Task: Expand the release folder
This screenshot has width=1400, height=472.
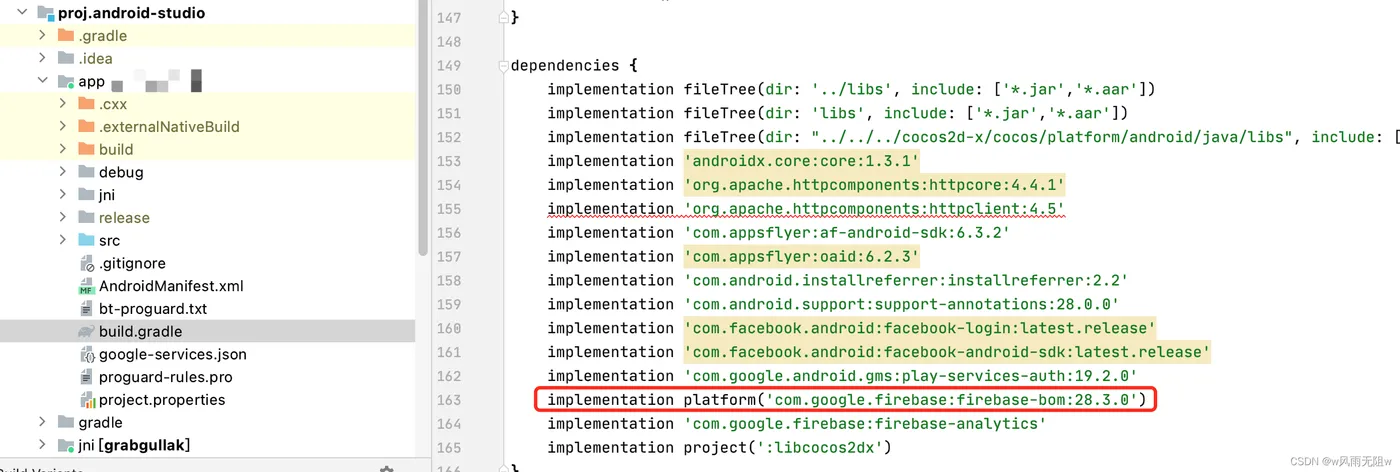Action: pyautogui.click(x=62, y=218)
